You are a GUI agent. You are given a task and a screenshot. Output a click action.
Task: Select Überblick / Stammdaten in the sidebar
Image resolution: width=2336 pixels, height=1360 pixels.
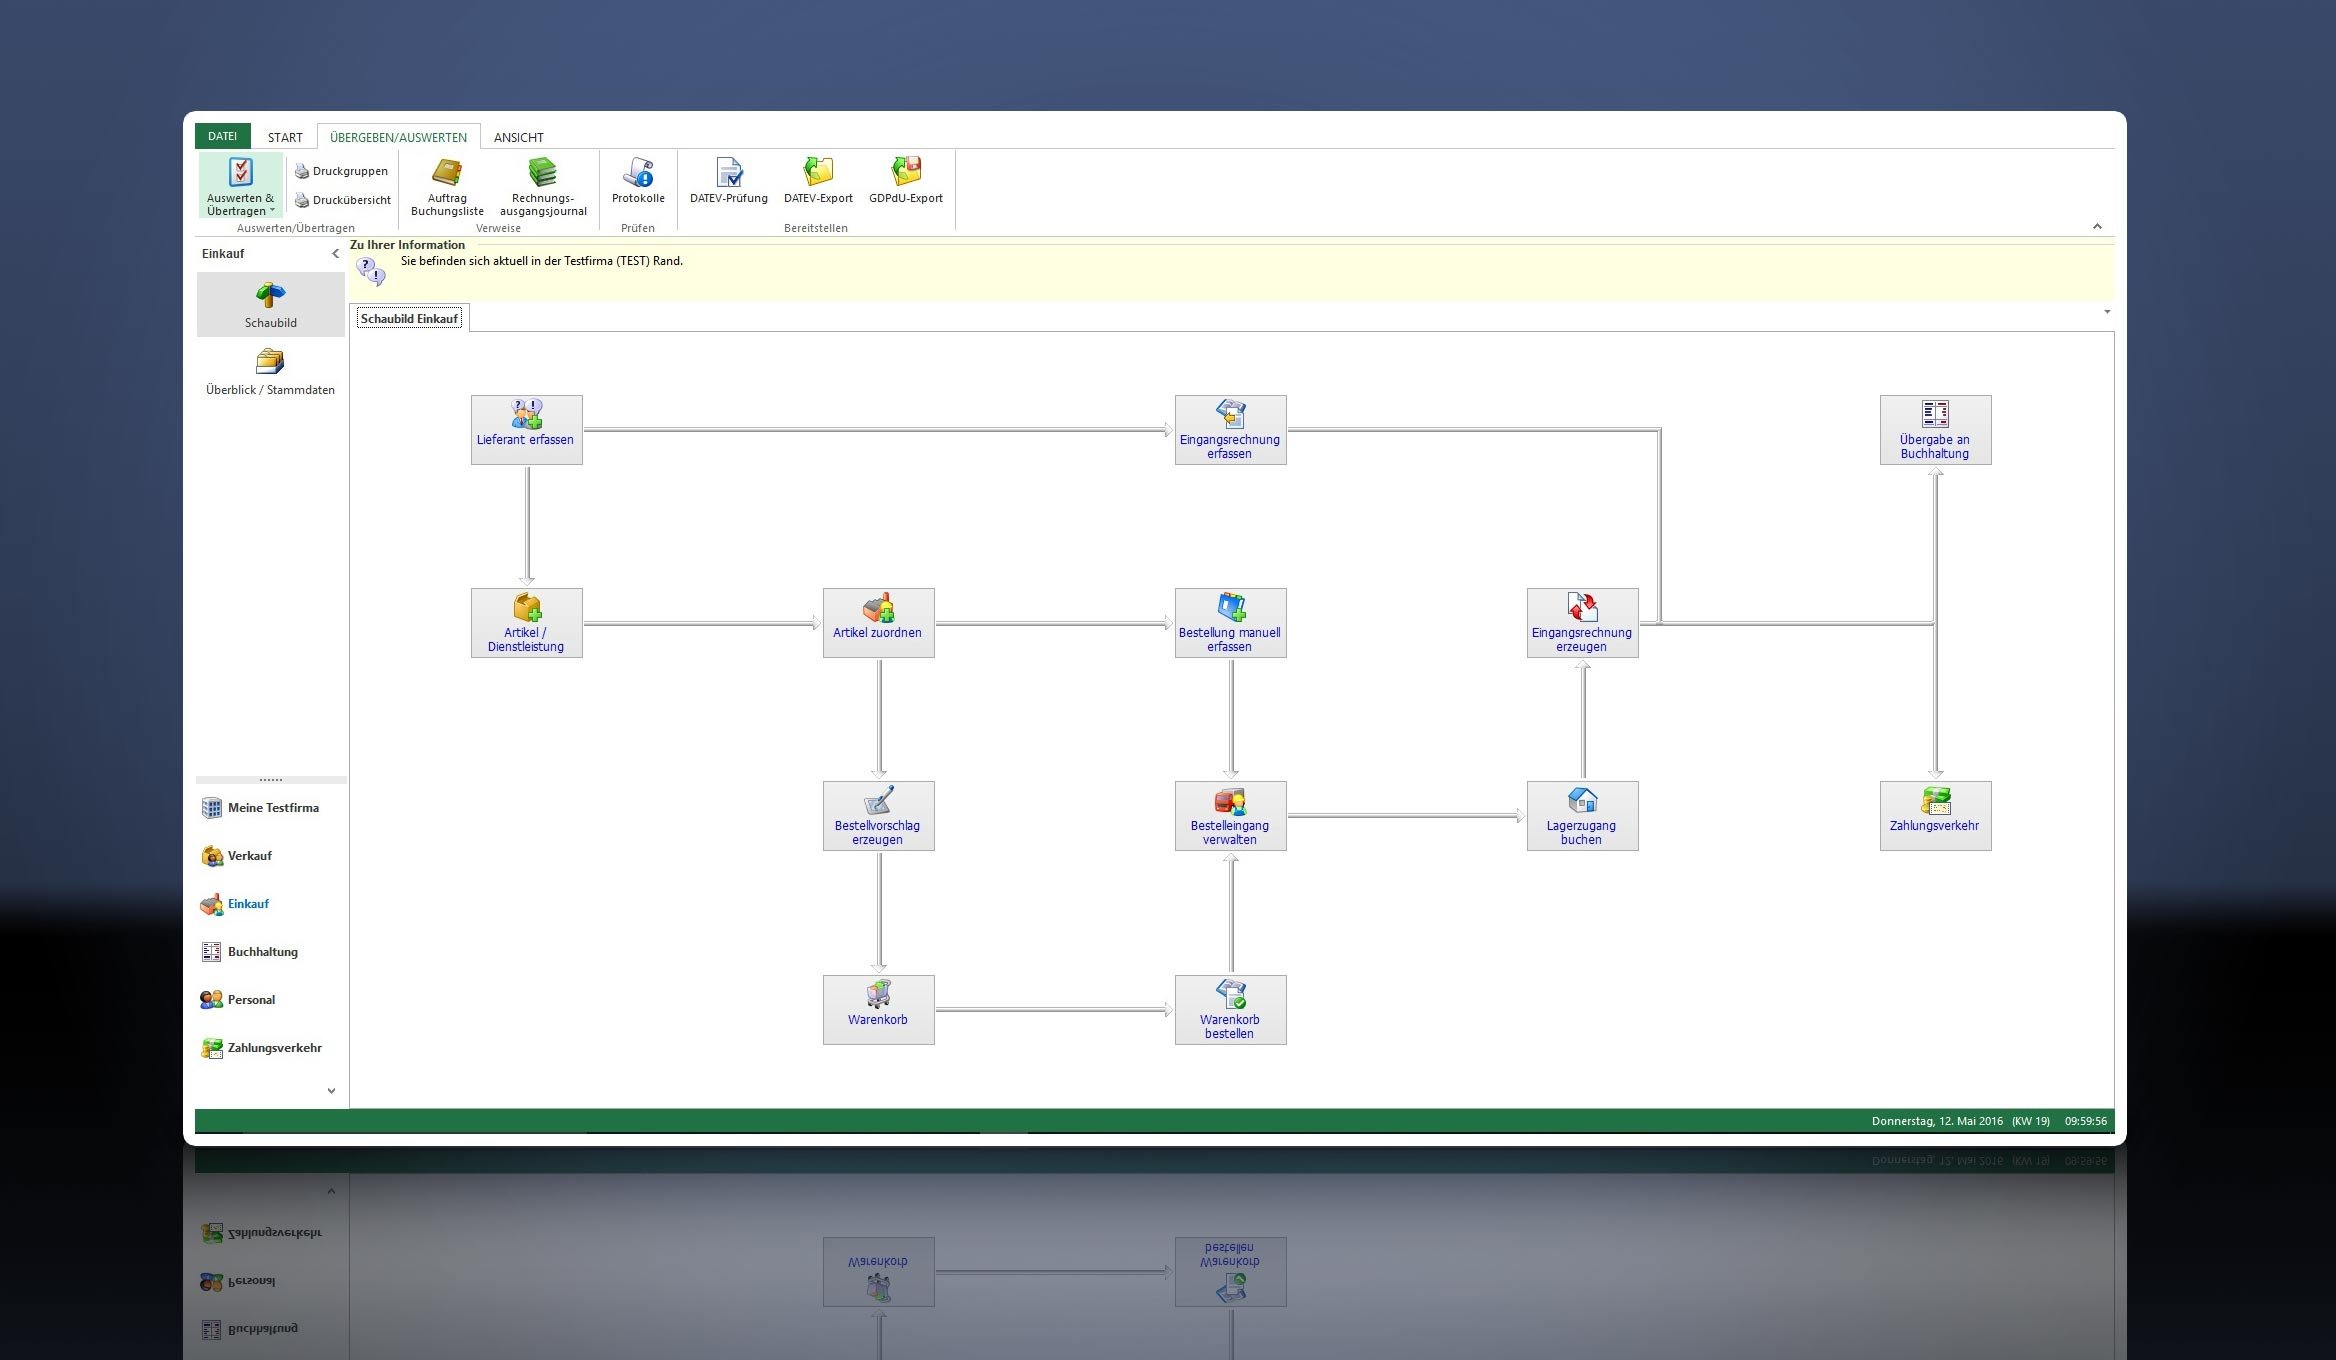click(270, 372)
